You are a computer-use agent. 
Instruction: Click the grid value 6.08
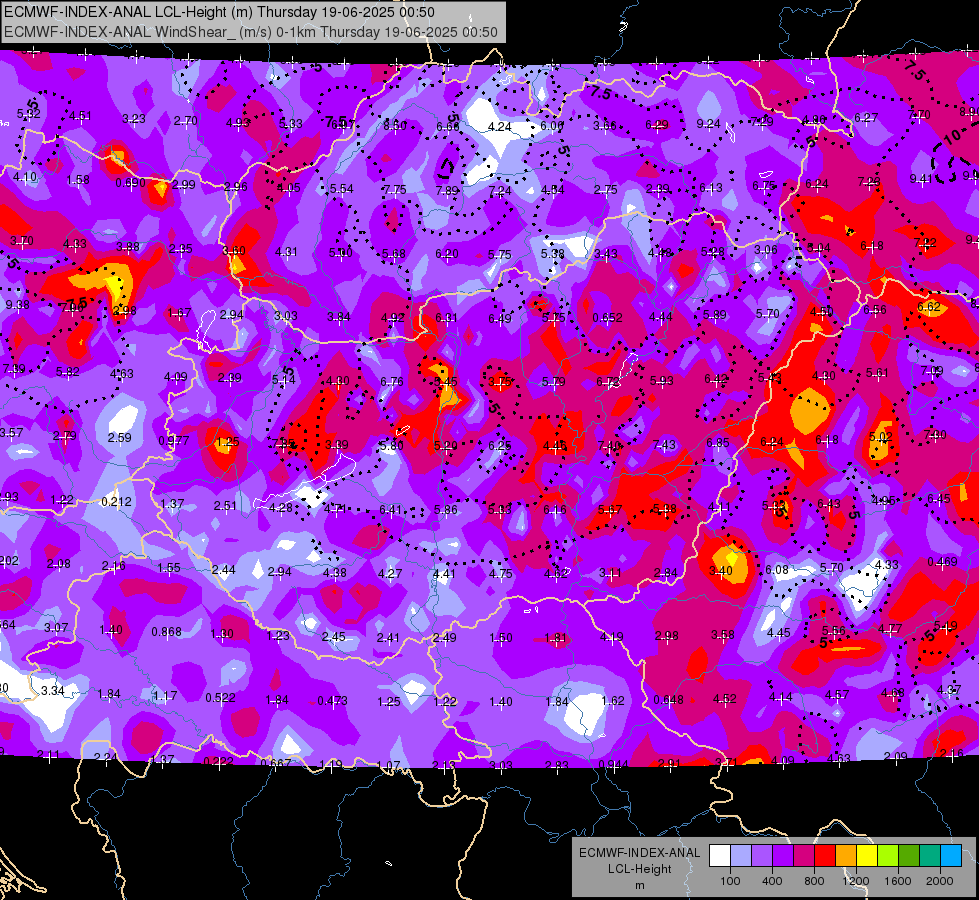(x=777, y=570)
